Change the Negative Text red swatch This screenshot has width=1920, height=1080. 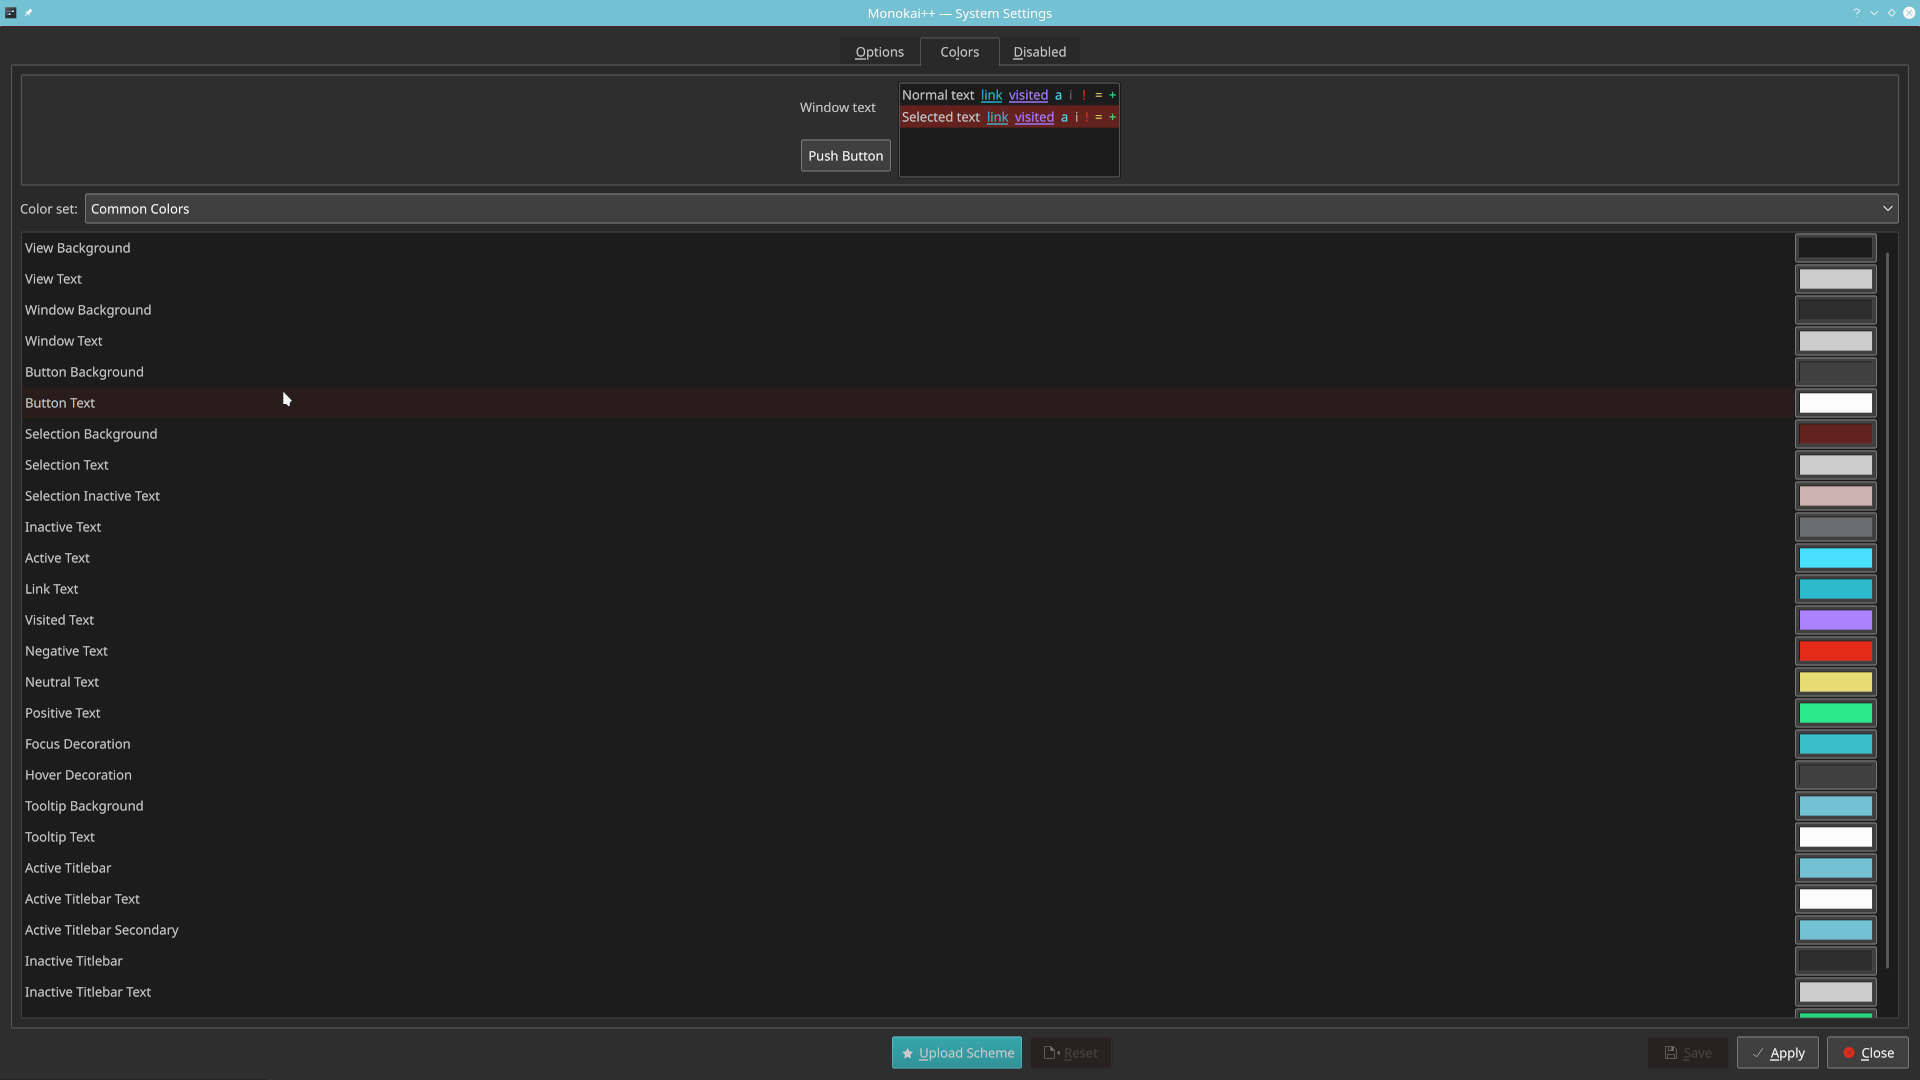coord(1835,651)
